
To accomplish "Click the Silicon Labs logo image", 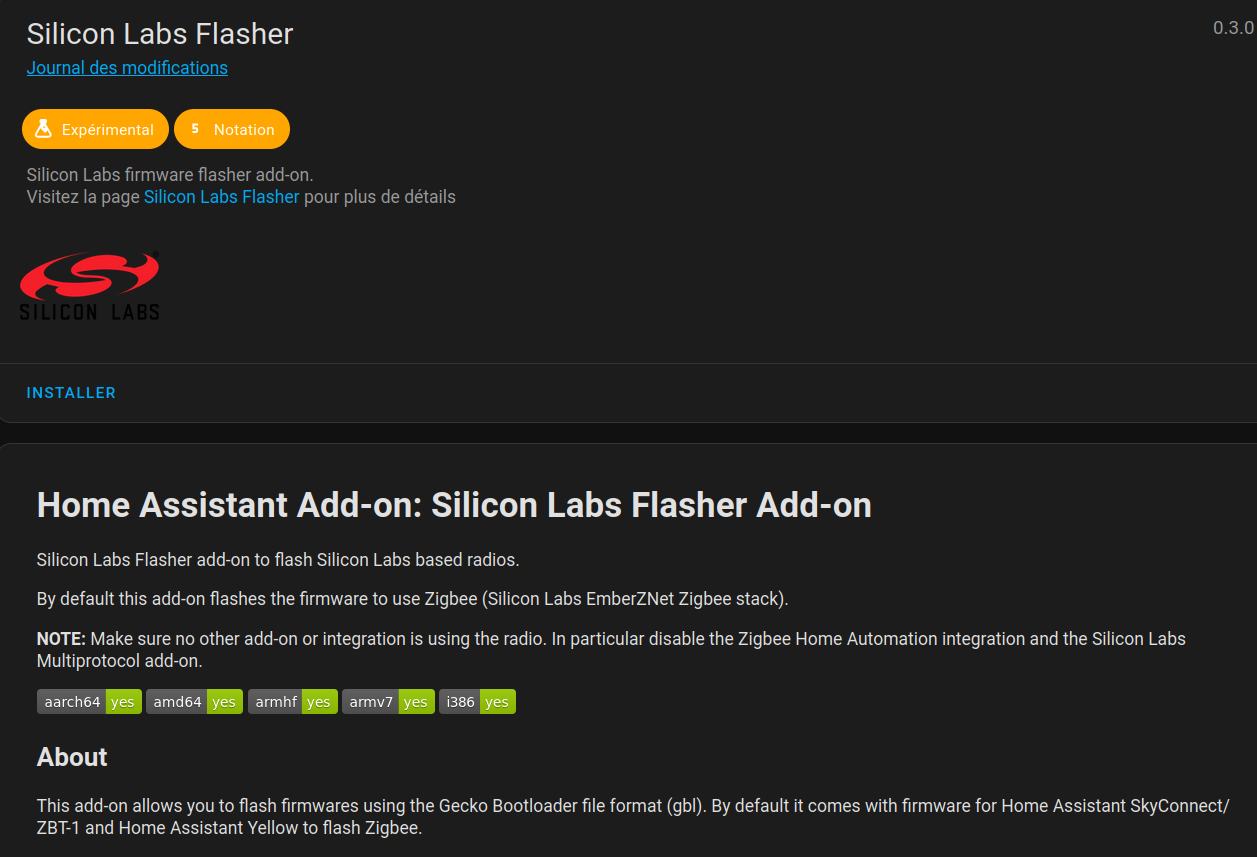I will (x=90, y=286).
